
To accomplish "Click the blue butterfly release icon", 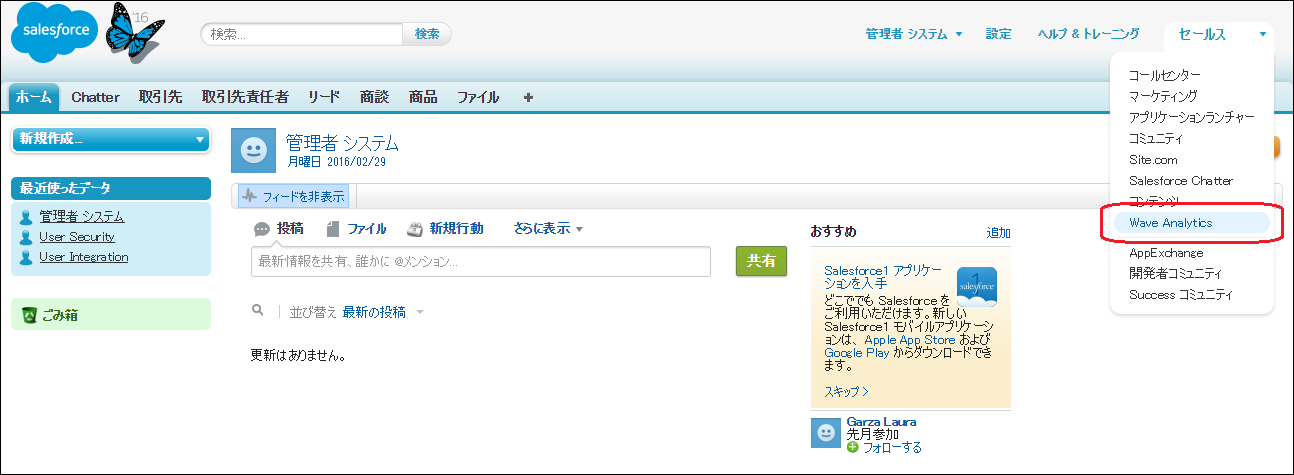I will [x=133, y=33].
